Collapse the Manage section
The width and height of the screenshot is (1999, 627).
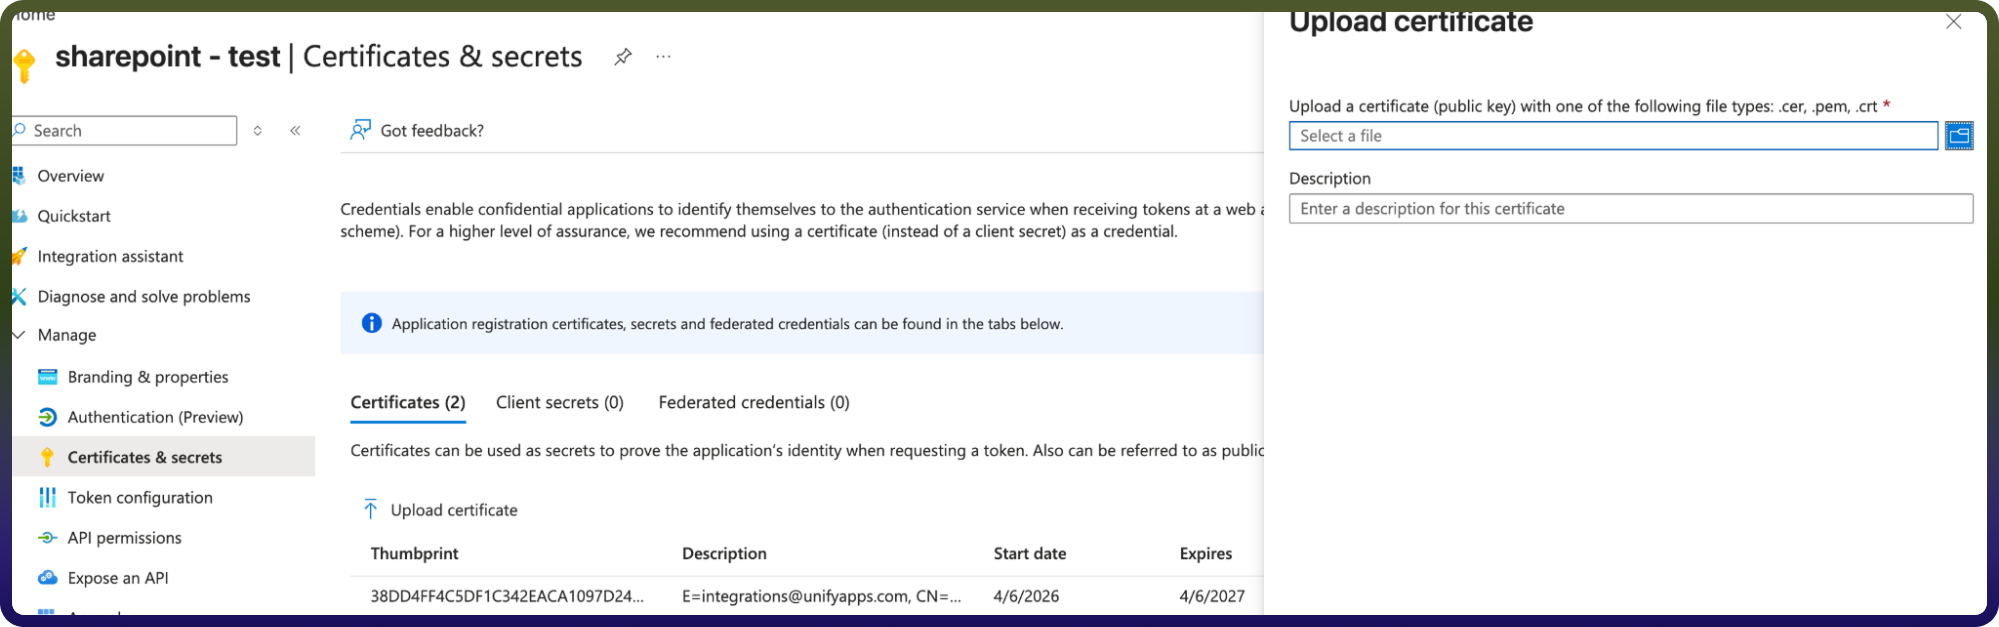click(x=19, y=335)
